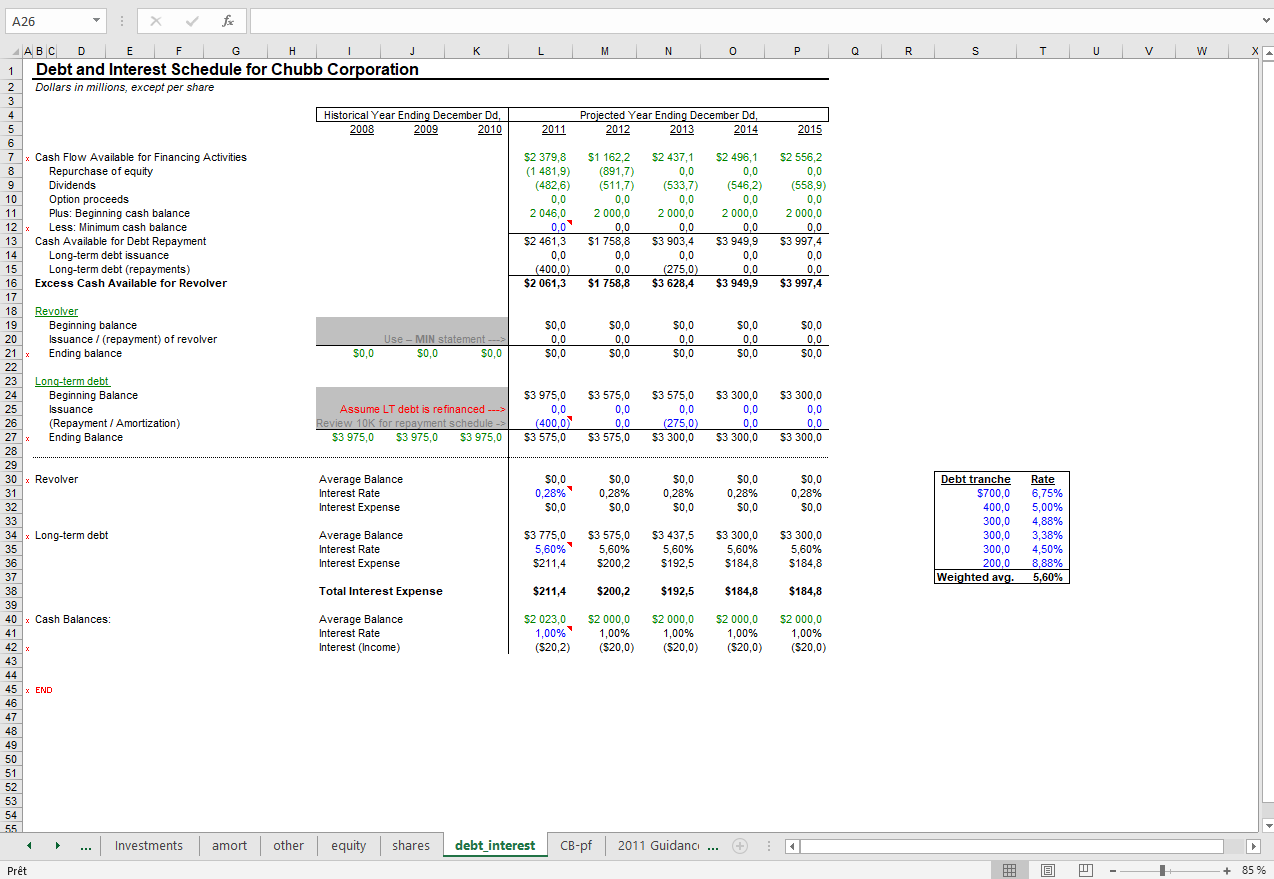
Task: Click the Cancel (X) formula bar icon
Action: point(156,21)
